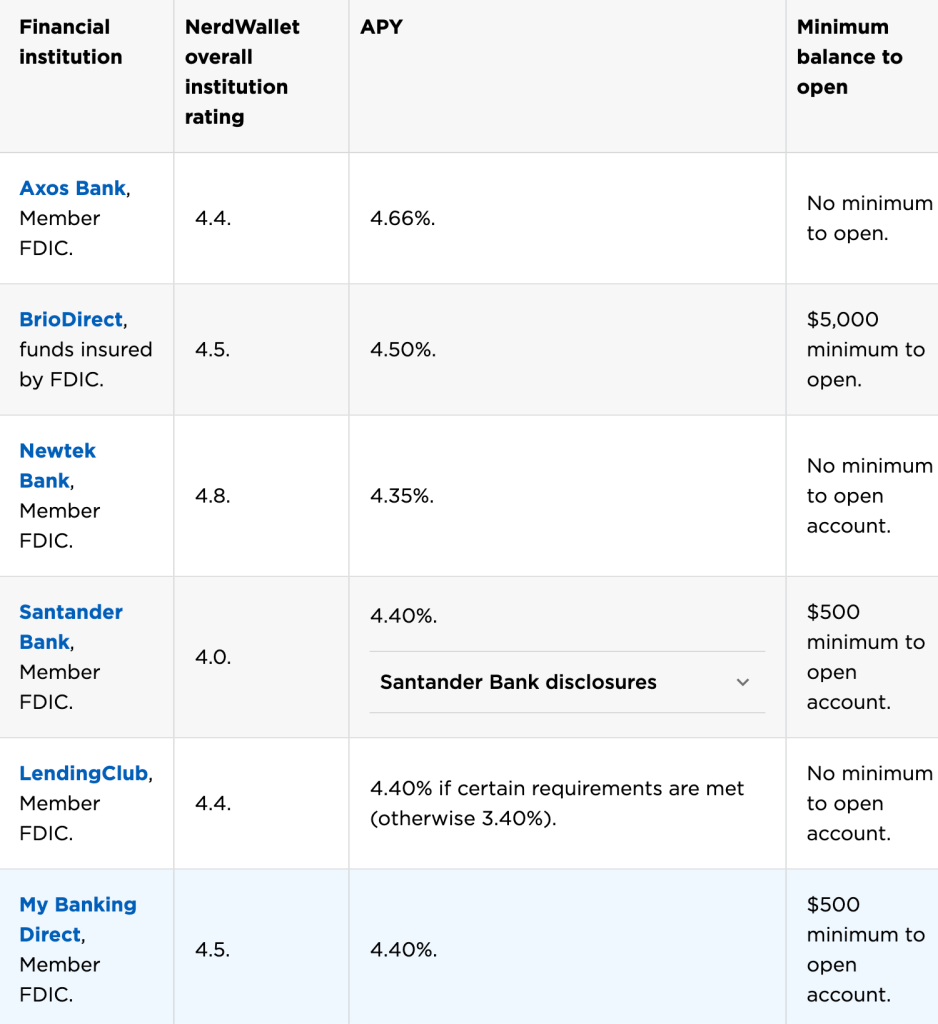This screenshot has width=938, height=1024.
Task: Click My Banking Direct's 4.5 rating
Action: [213, 950]
